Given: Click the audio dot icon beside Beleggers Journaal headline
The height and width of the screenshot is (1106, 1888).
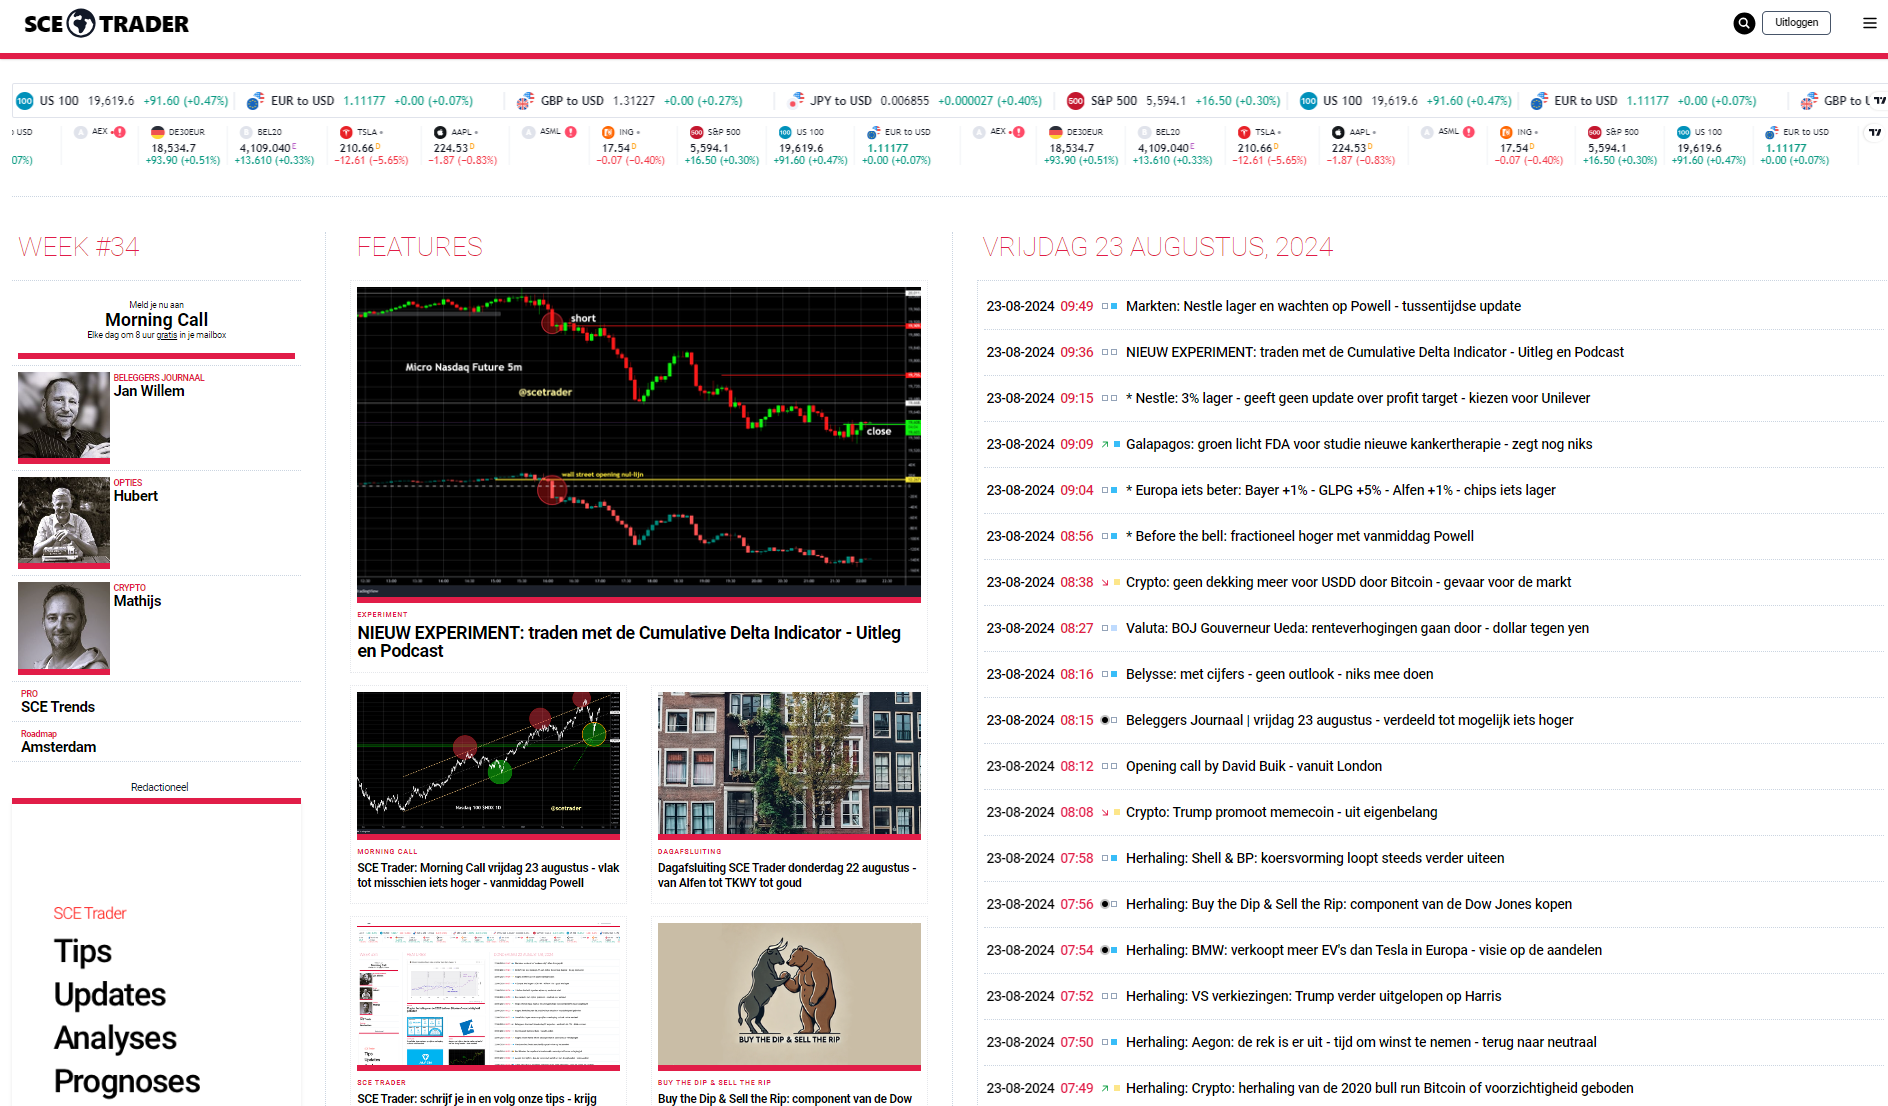Looking at the screenshot, I should pyautogui.click(x=1105, y=720).
